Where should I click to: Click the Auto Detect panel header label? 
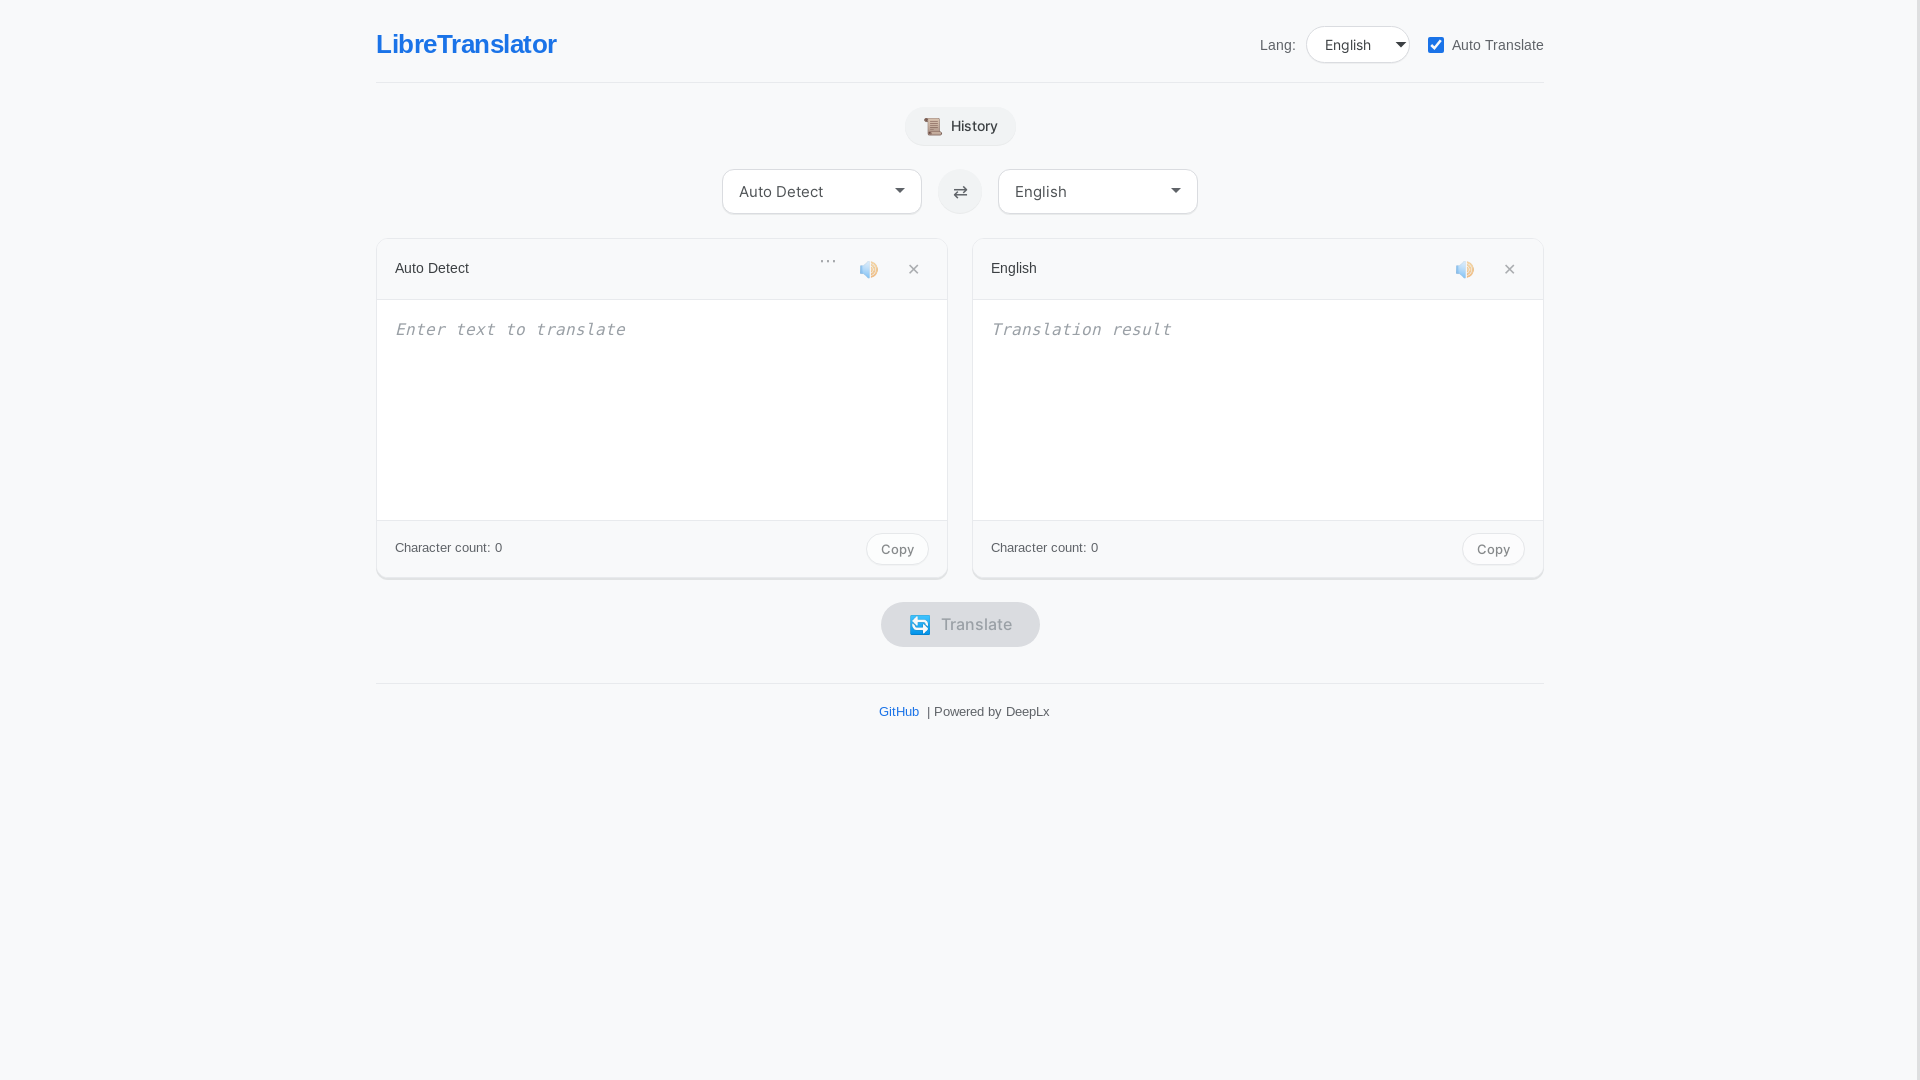tap(432, 268)
